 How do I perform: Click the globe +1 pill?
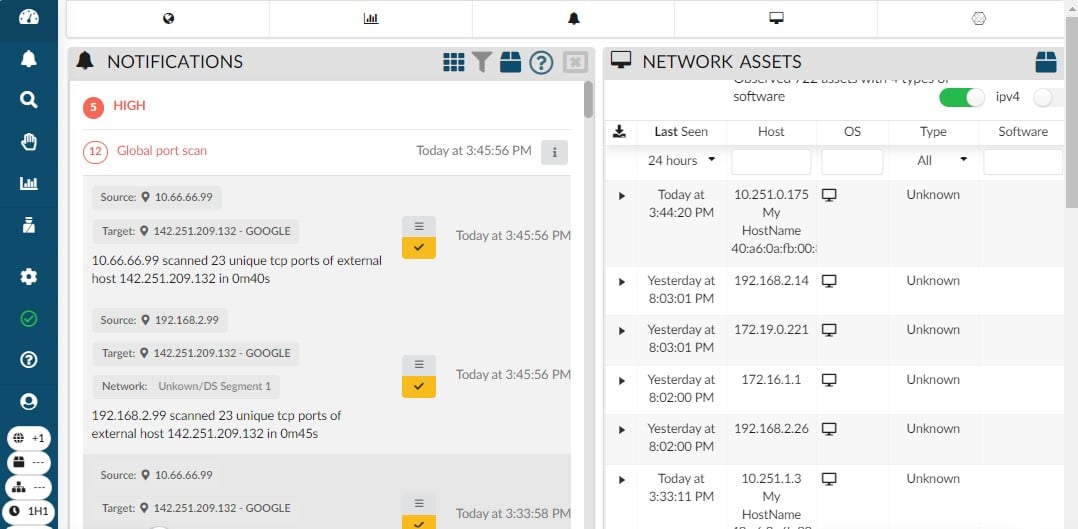[29, 438]
